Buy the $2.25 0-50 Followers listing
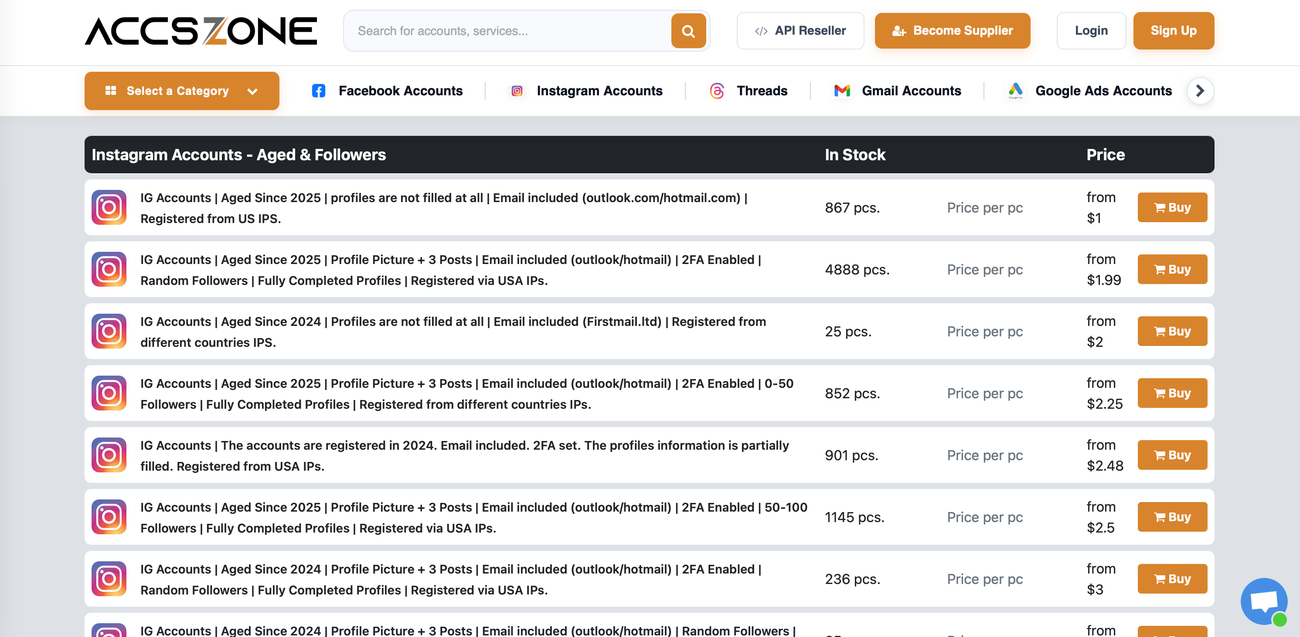Image resolution: width=1300 pixels, height=637 pixels. tap(1172, 394)
